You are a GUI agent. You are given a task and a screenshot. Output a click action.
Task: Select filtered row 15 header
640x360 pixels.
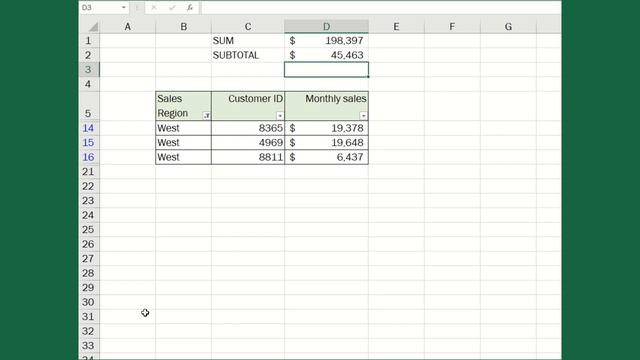(89, 142)
